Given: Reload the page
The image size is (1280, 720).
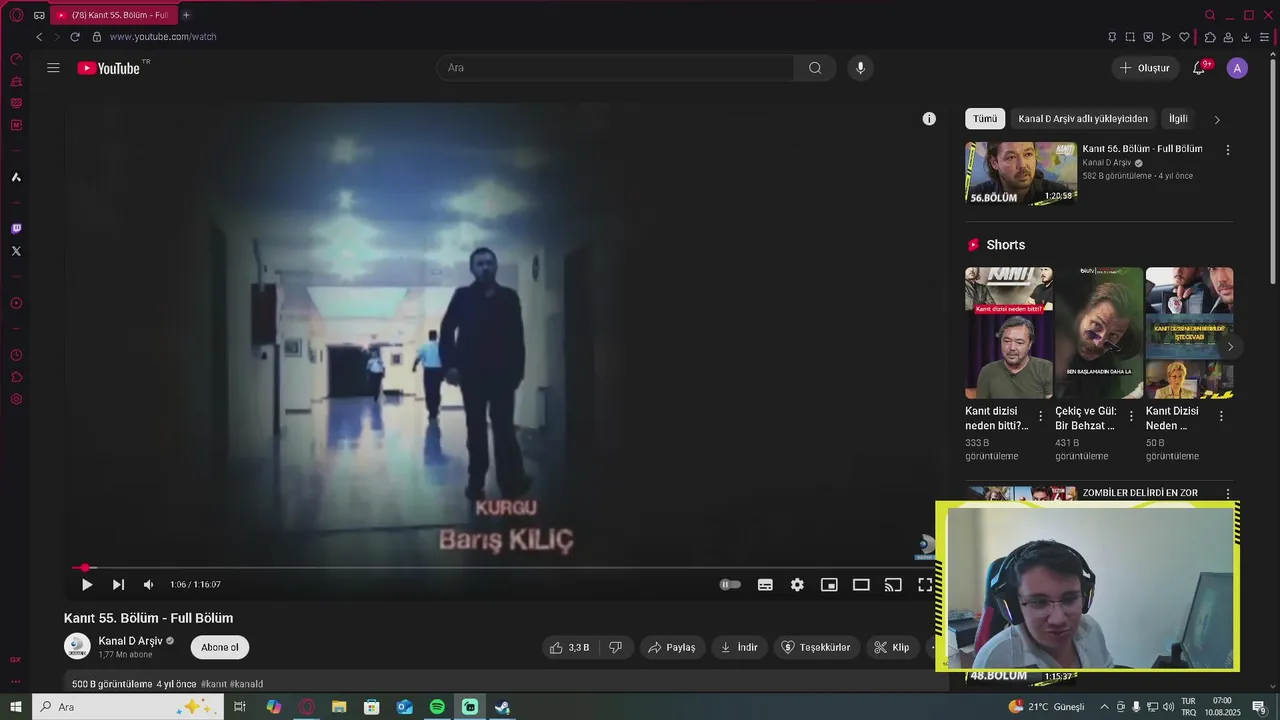Looking at the screenshot, I should [x=74, y=37].
